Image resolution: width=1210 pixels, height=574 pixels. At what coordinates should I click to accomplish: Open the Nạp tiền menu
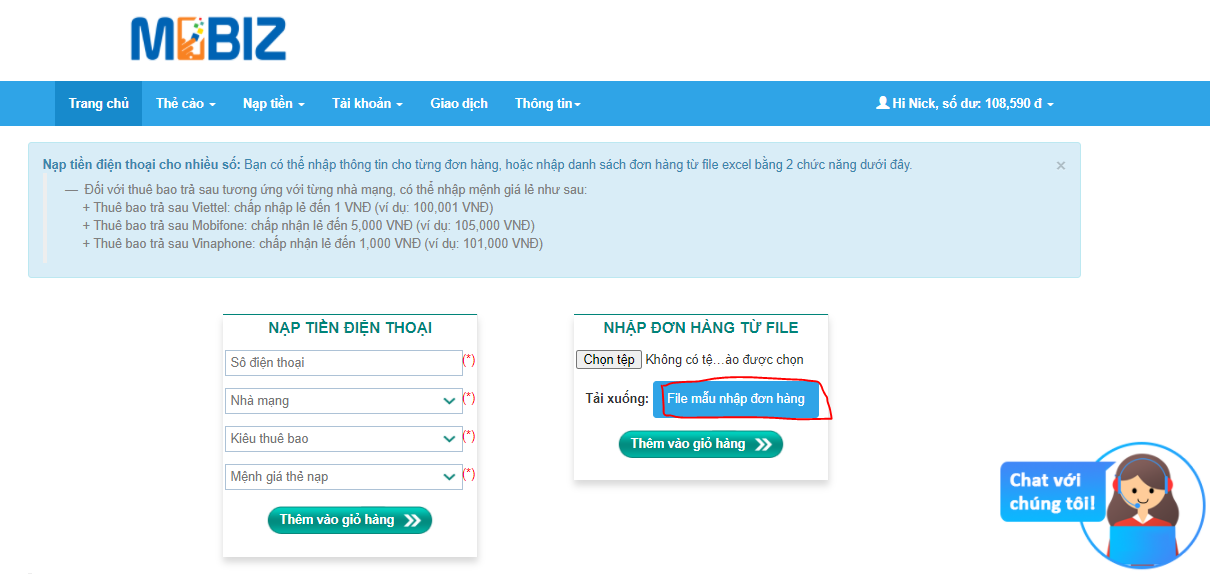tap(273, 104)
